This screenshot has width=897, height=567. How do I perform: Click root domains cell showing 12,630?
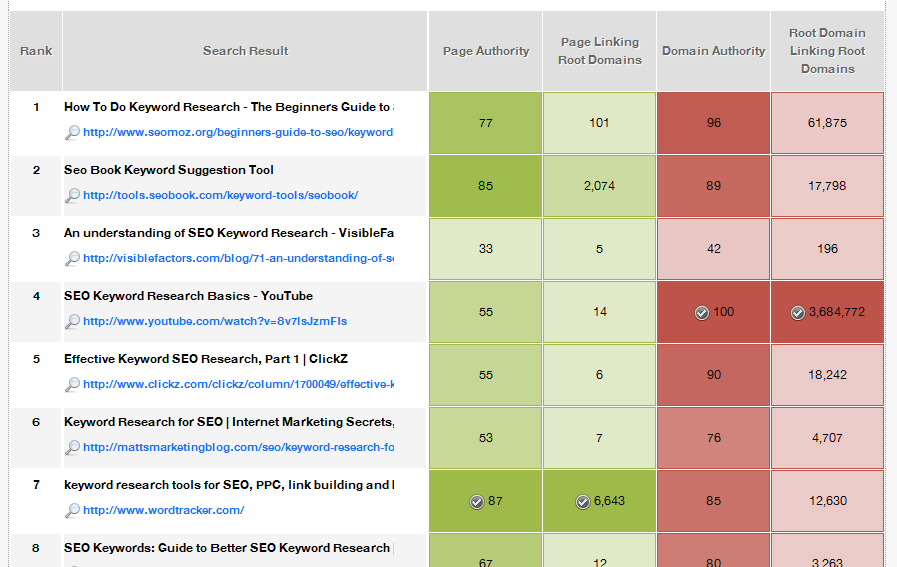tap(827, 501)
